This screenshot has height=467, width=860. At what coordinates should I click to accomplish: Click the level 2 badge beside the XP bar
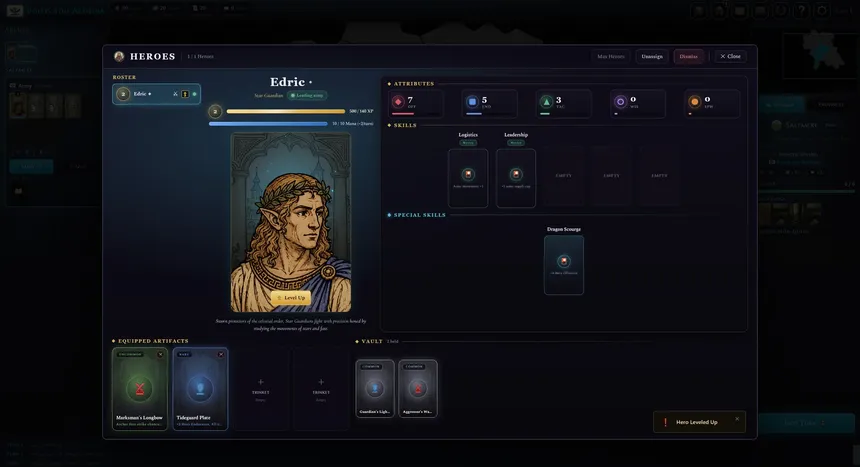(x=215, y=111)
